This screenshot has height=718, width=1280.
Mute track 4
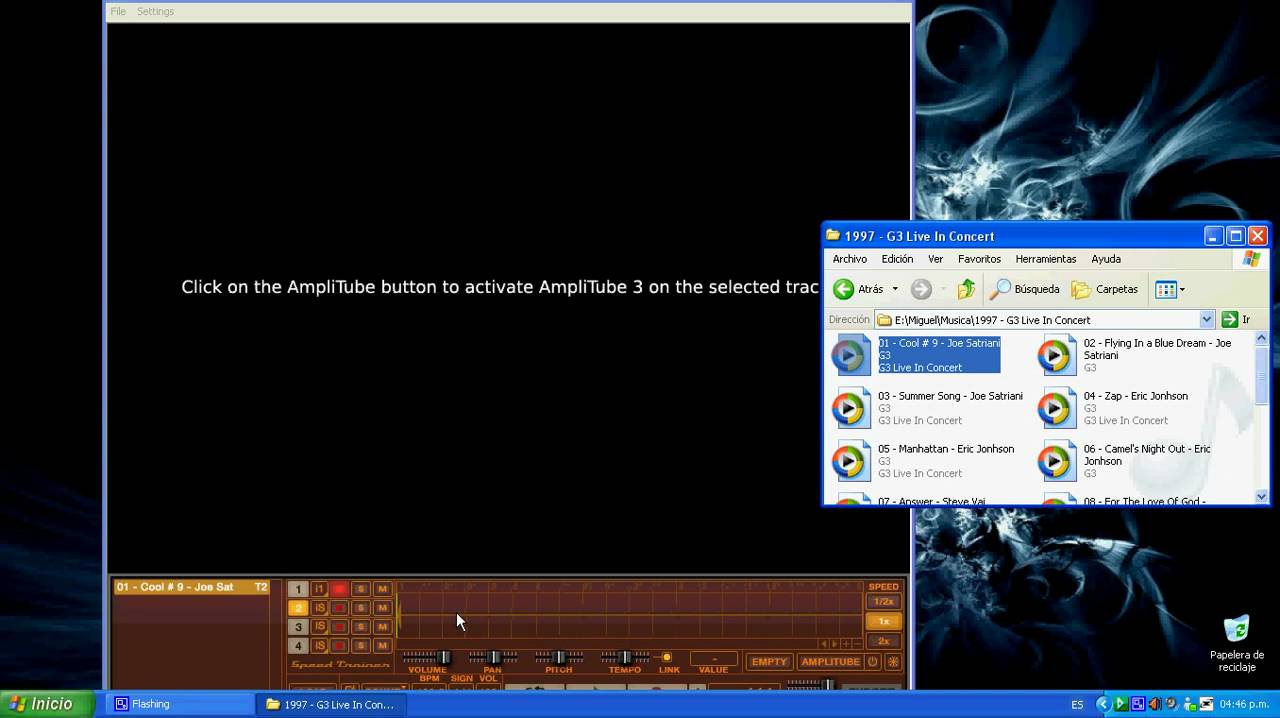tap(382, 646)
